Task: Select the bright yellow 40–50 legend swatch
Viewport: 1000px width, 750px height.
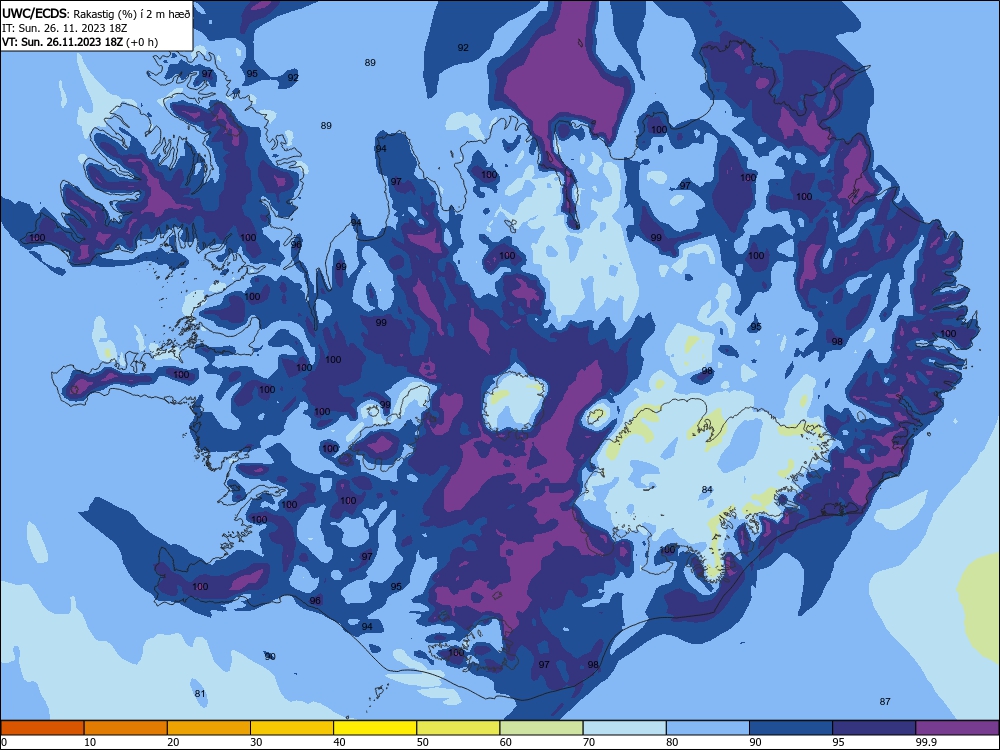Action: click(375, 728)
